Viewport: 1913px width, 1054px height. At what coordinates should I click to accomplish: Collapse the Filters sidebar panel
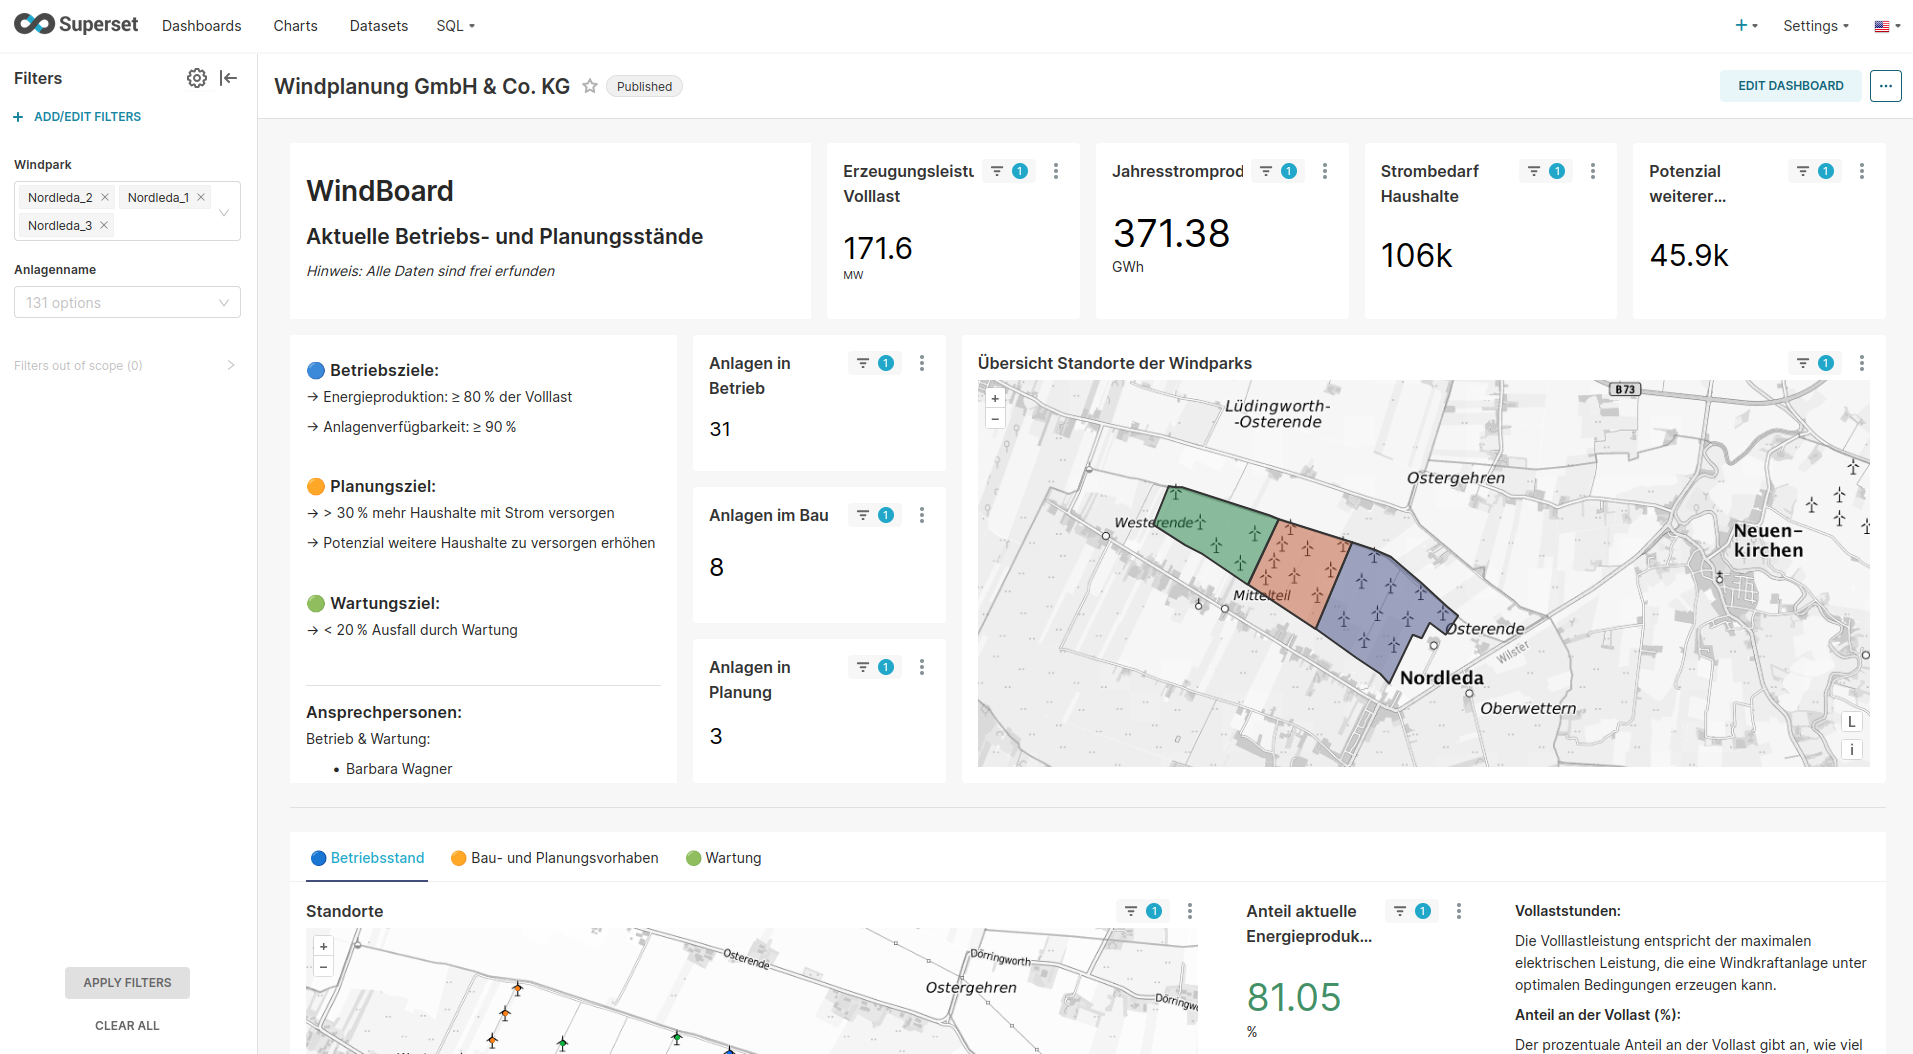pos(229,78)
